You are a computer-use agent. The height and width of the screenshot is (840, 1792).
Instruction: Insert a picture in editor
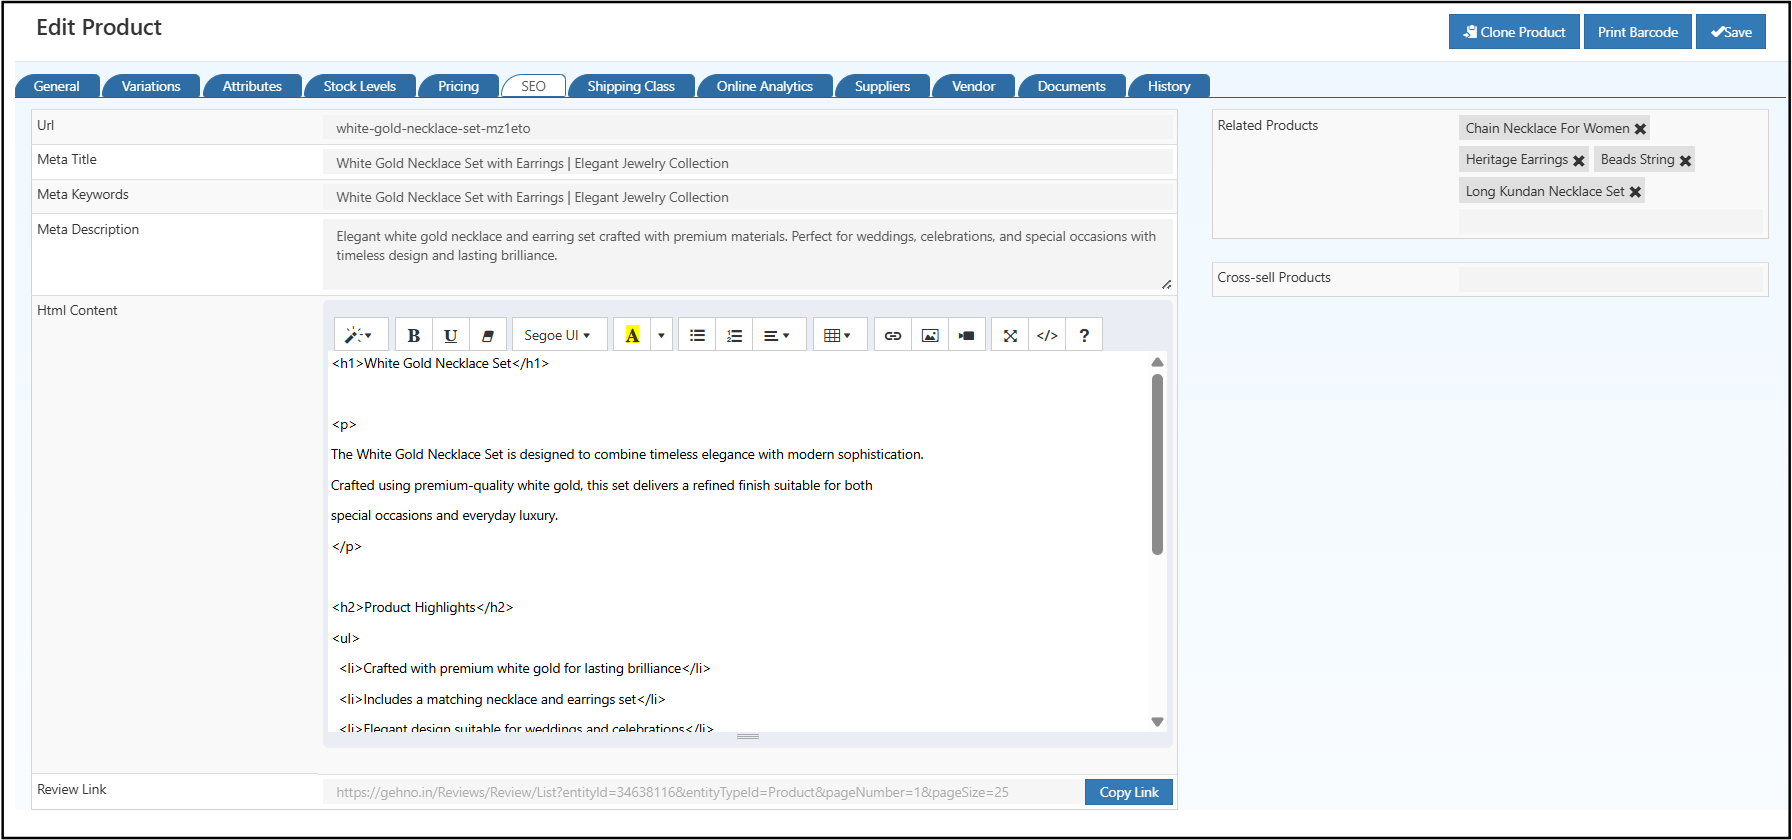click(930, 335)
